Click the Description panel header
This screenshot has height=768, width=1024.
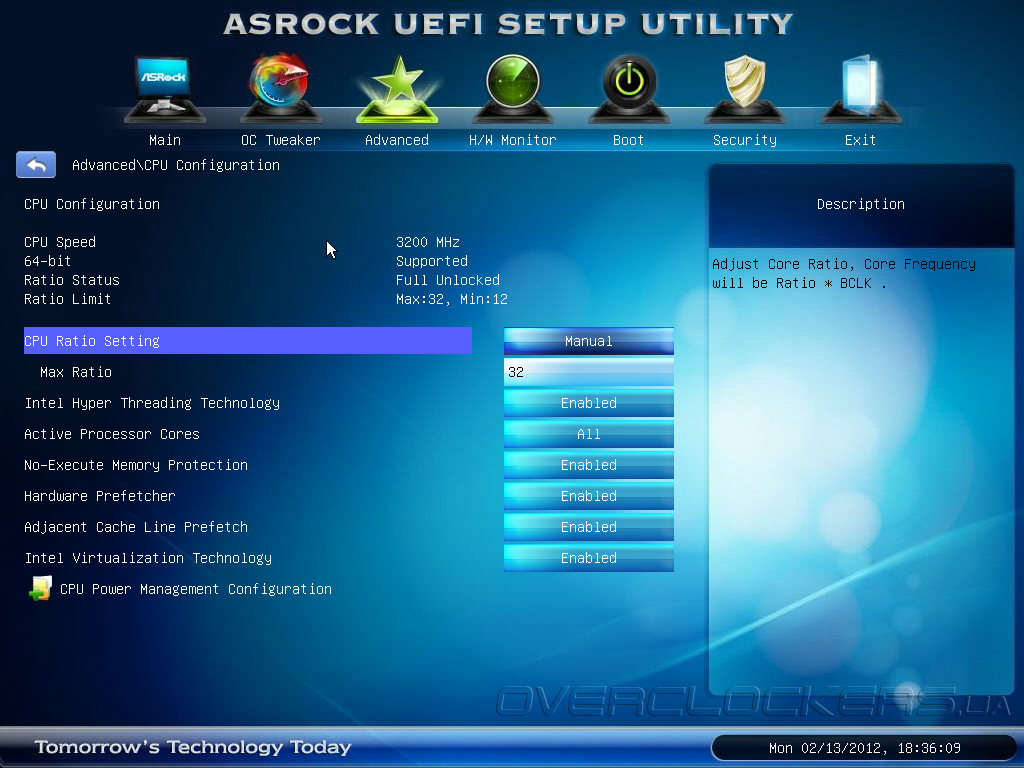point(861,204)
